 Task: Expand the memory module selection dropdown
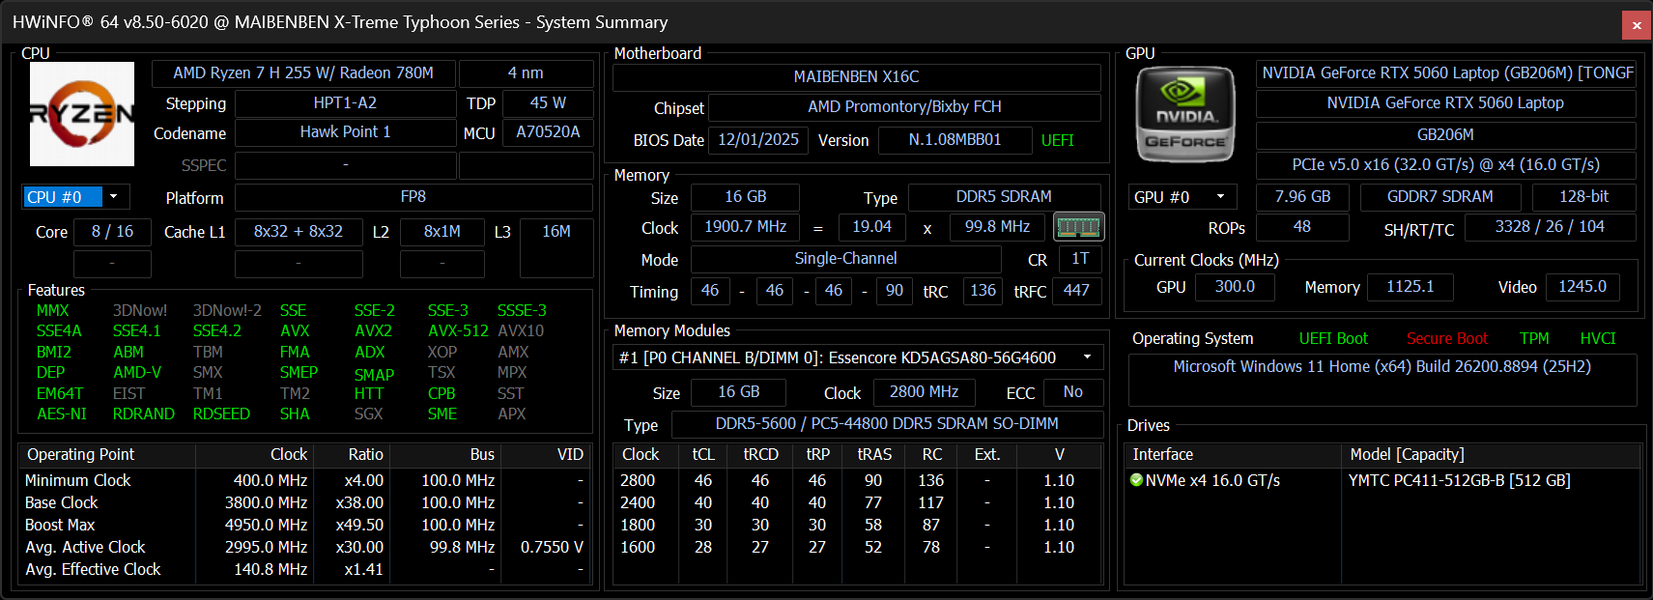(x=858, y=358)
